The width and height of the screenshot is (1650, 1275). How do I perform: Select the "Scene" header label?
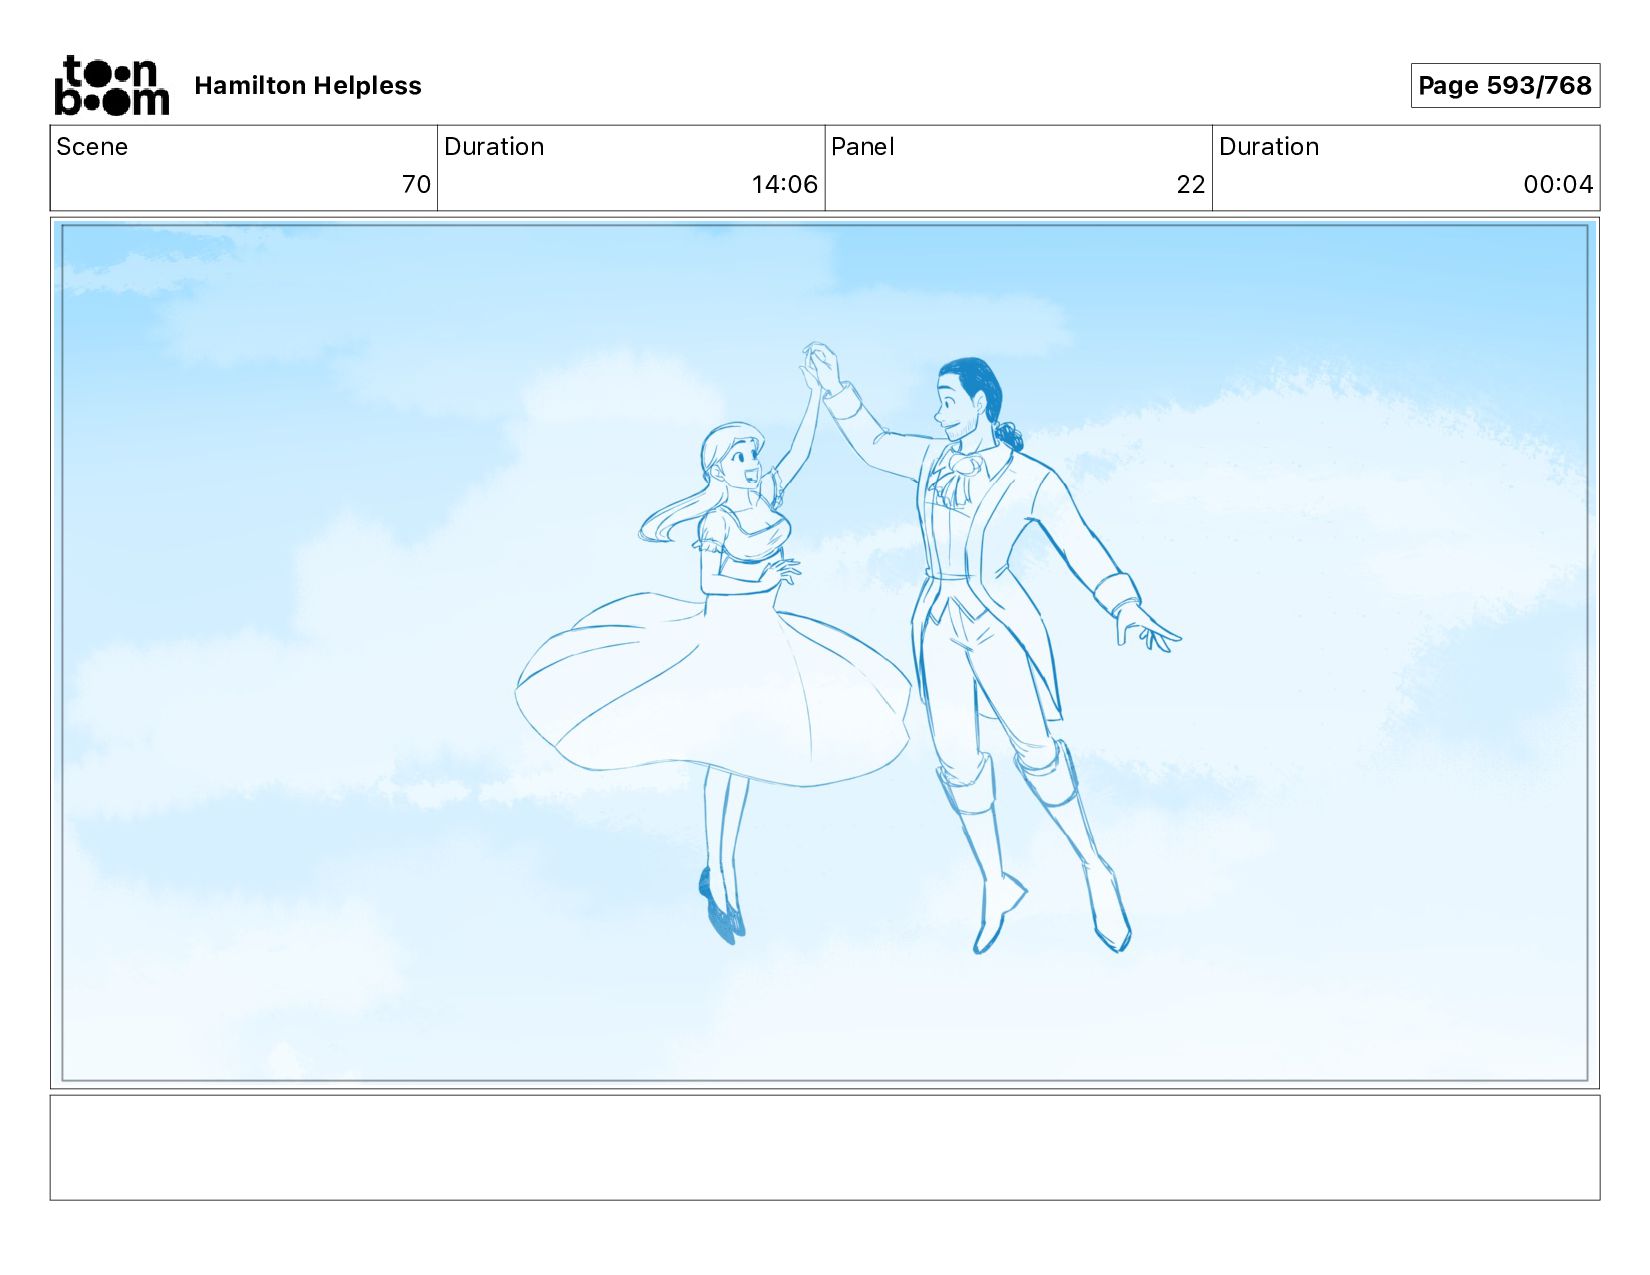[x=92, y=147]
